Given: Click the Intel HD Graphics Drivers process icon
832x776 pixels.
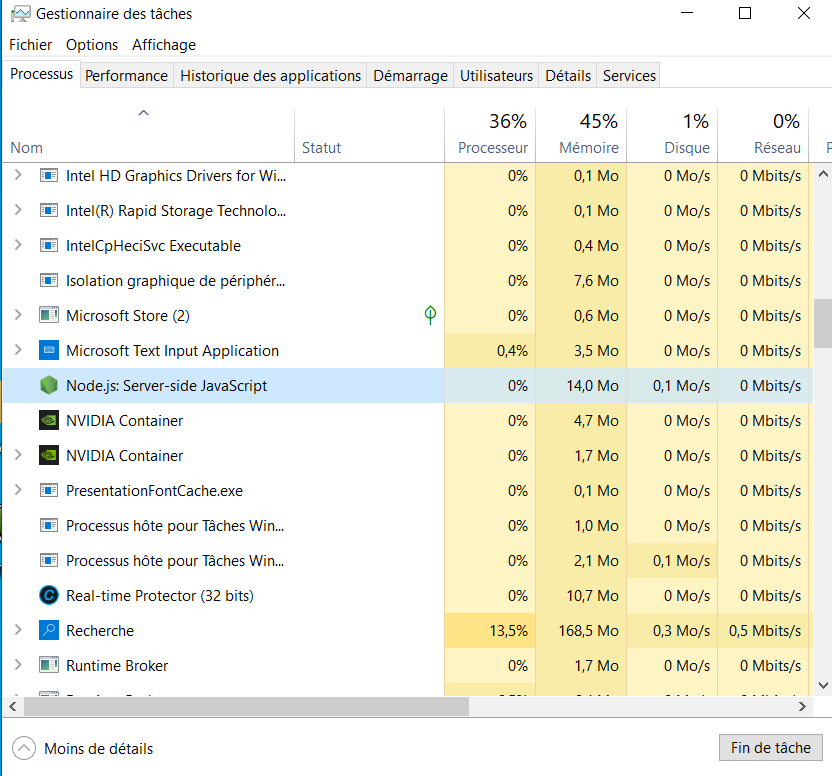Looking at the screenshot, I should (x=49, y=175).
